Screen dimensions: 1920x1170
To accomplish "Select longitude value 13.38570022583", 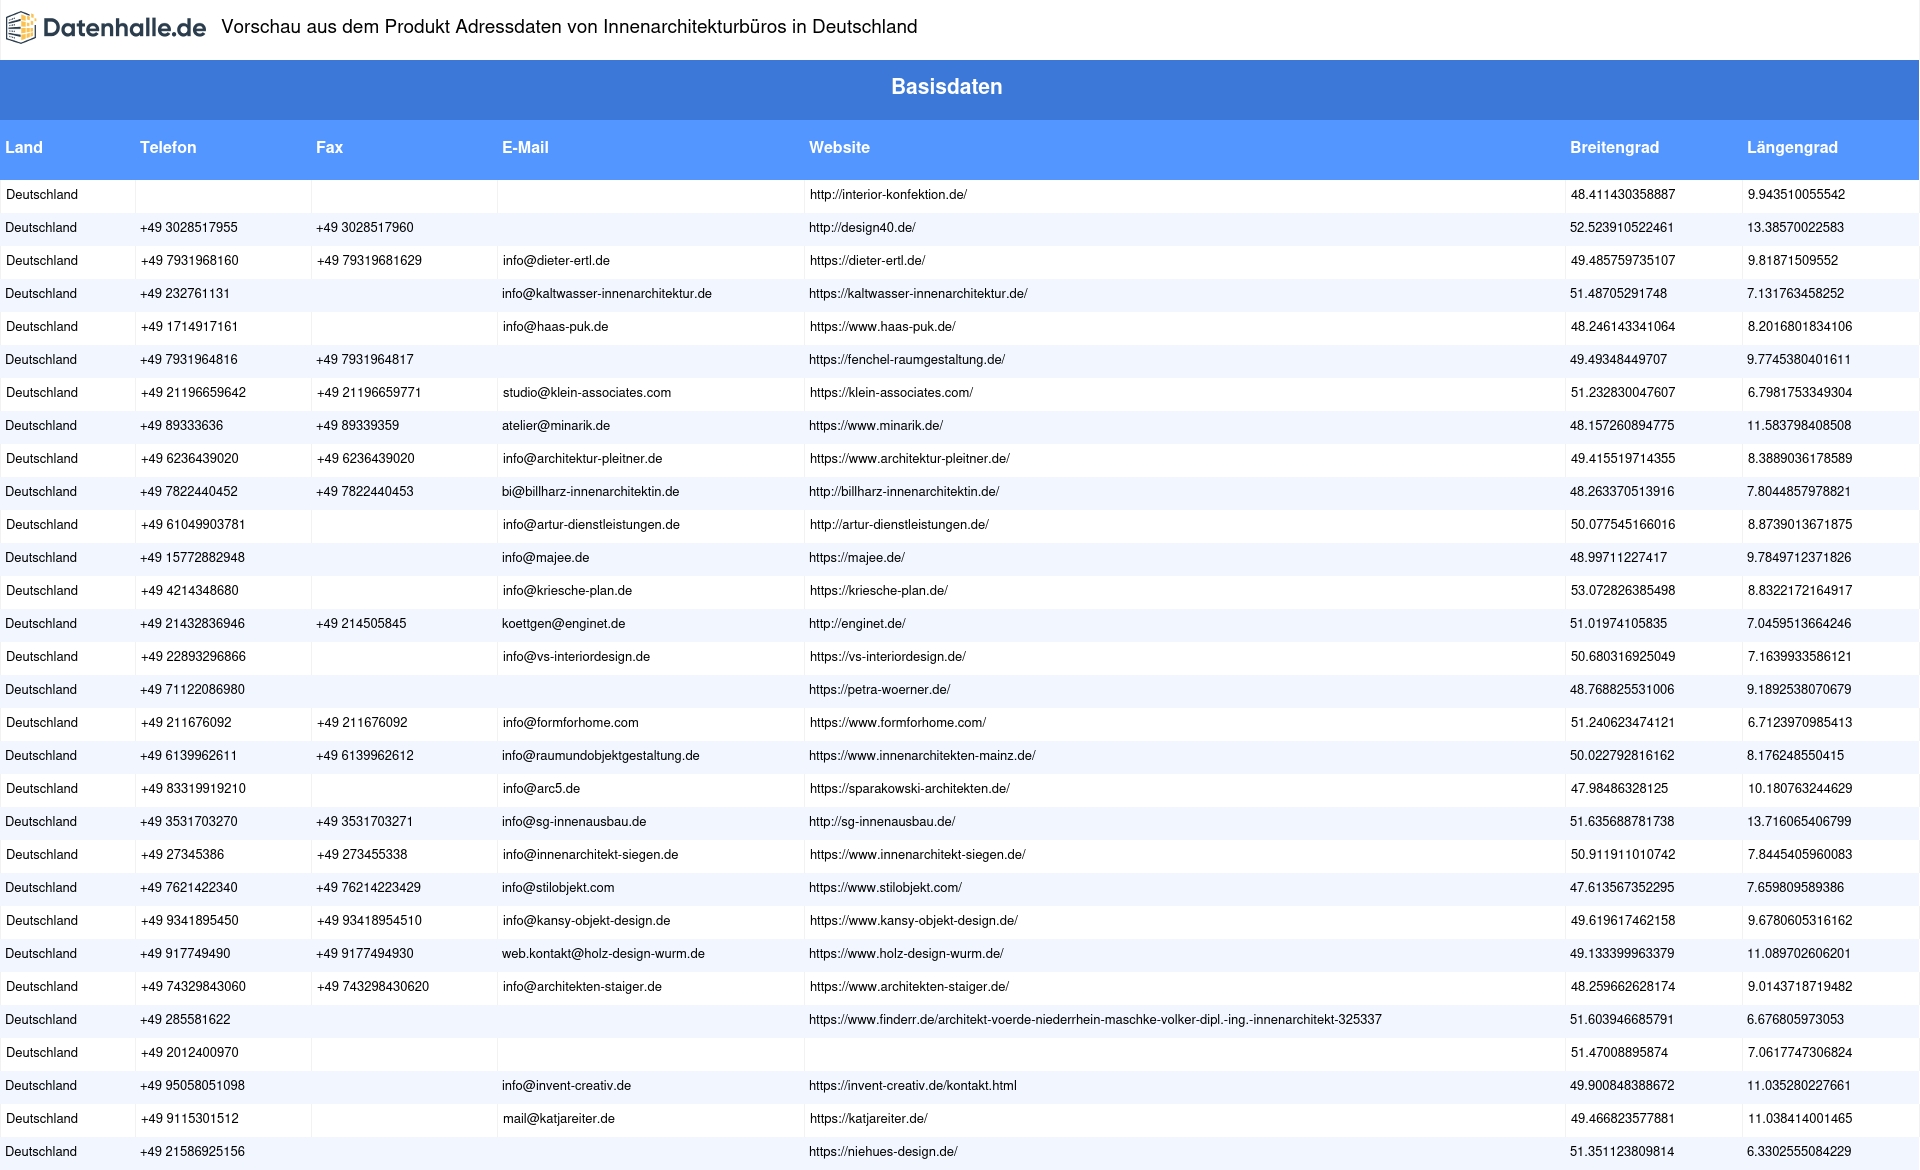I will coord(1796,228).
